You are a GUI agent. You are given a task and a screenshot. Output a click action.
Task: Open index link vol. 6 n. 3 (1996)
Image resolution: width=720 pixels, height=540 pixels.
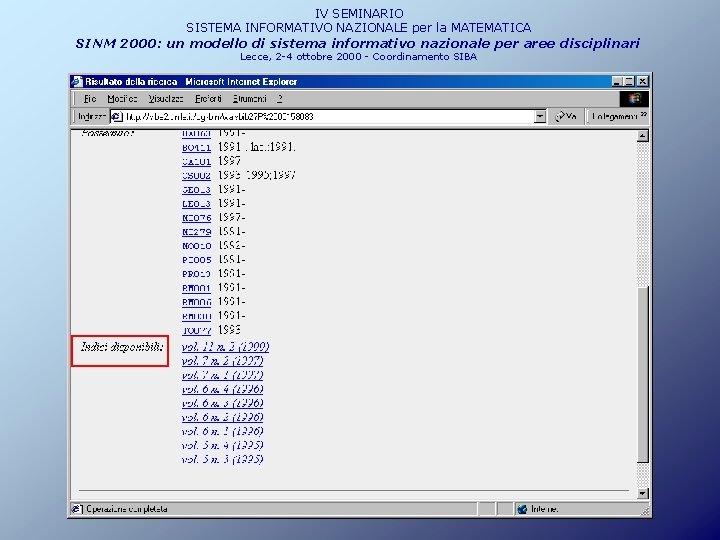[x=223, y=403]
